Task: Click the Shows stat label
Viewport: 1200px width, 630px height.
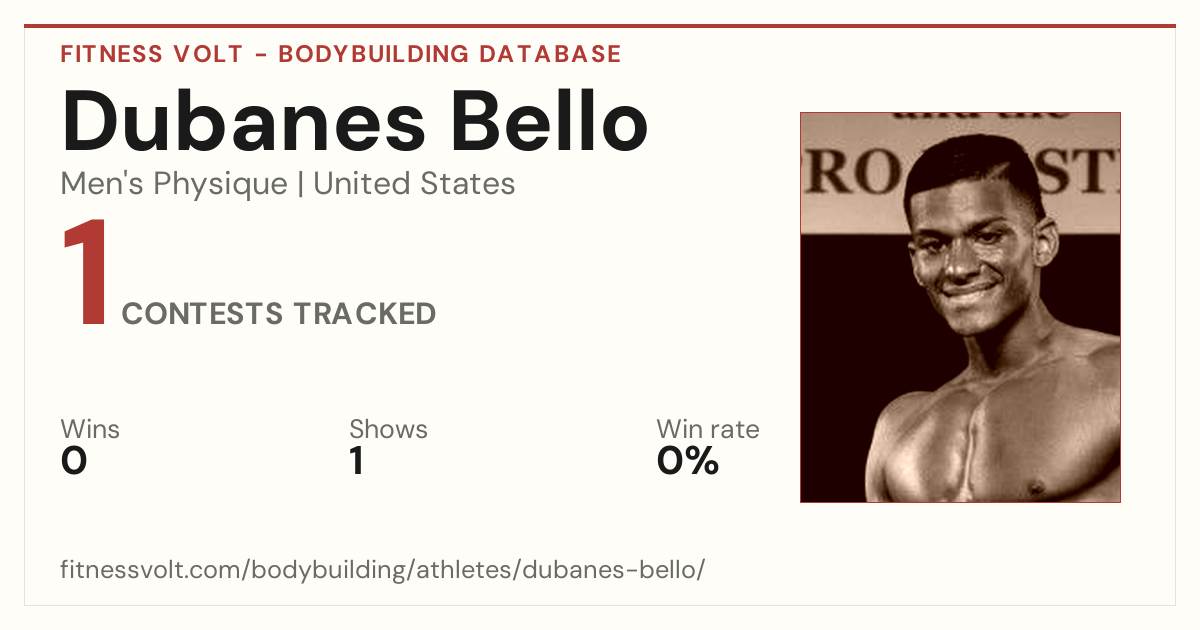Action: [388, 430]
